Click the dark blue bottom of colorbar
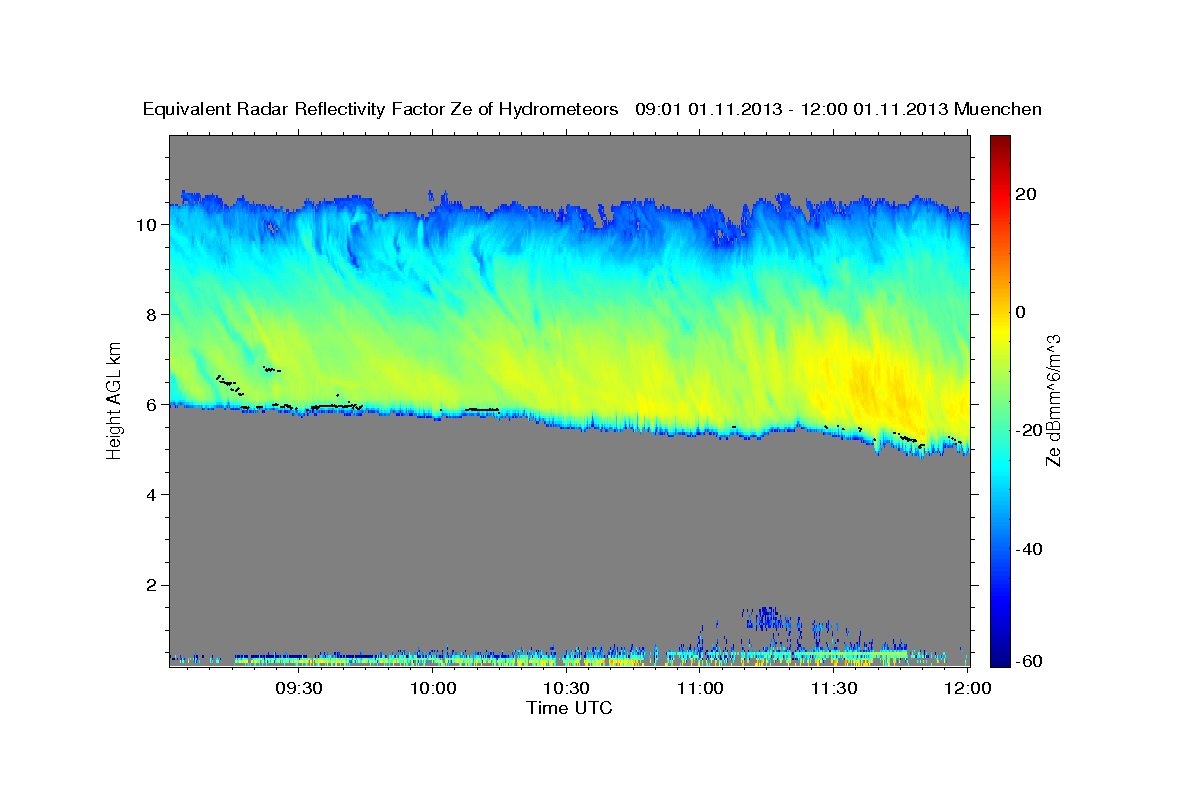The width and height of the screenshot is (1200, 800). [x=999, y=655]
